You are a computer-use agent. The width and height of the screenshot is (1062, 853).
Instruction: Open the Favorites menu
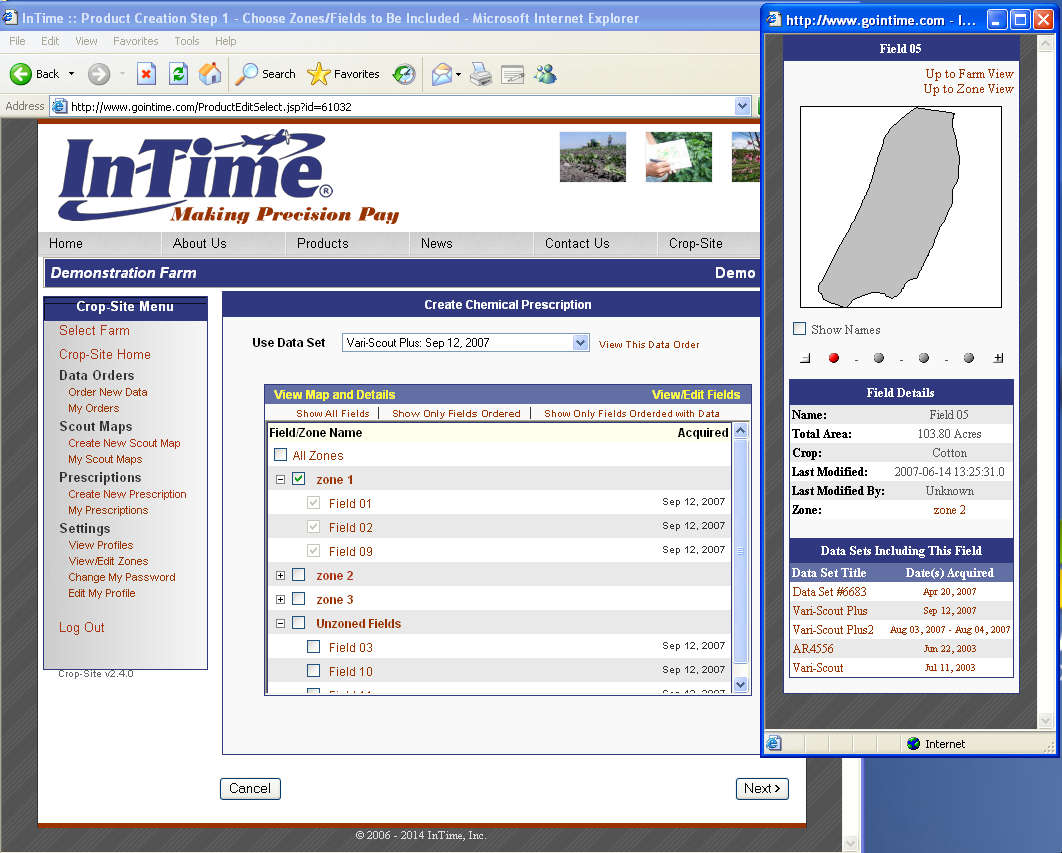pyautogui.click(x=135, y=41)
